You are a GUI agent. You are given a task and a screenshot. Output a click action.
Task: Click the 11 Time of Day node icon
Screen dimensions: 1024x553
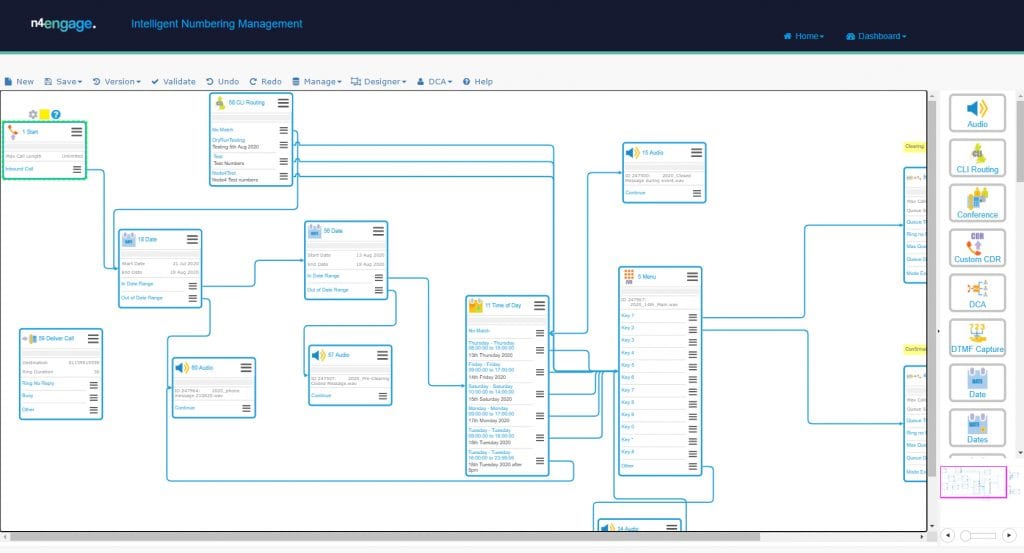475,305
